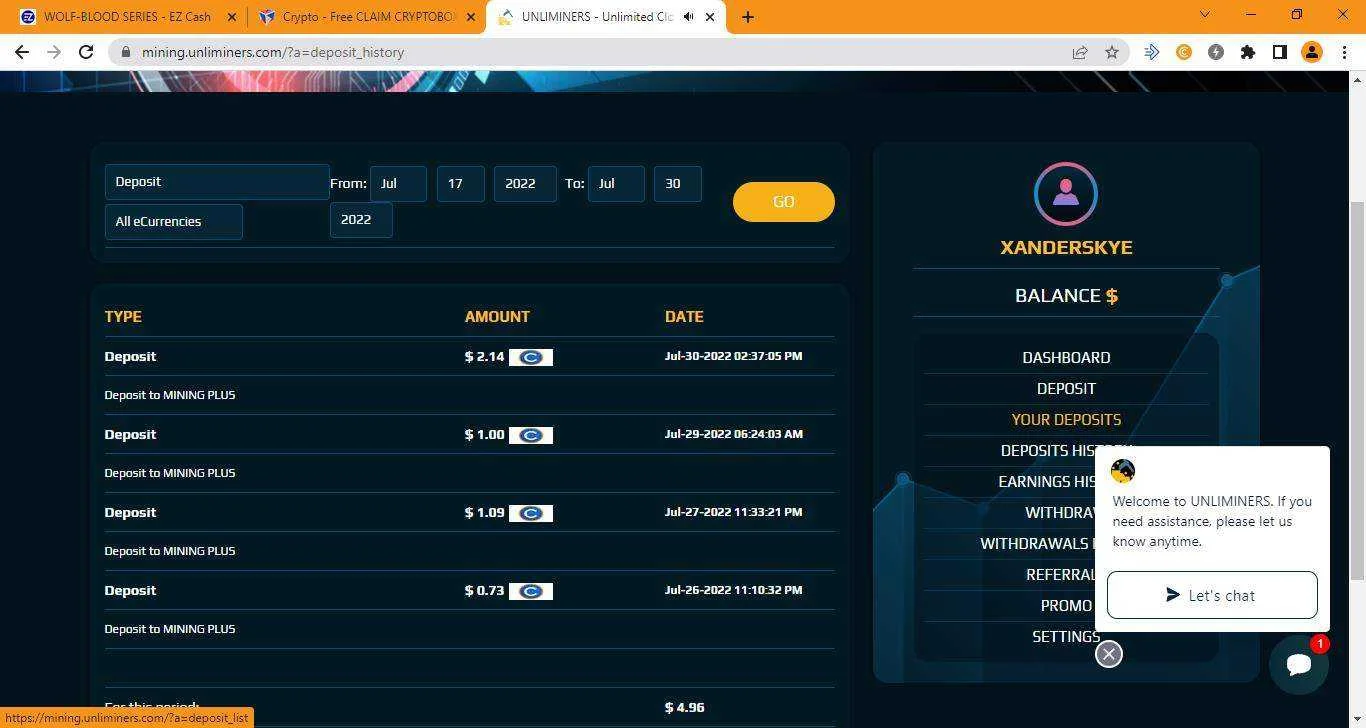Open the To day 30 dropdown
This screenshot has width=1366, height=728.
coord(678,184)
